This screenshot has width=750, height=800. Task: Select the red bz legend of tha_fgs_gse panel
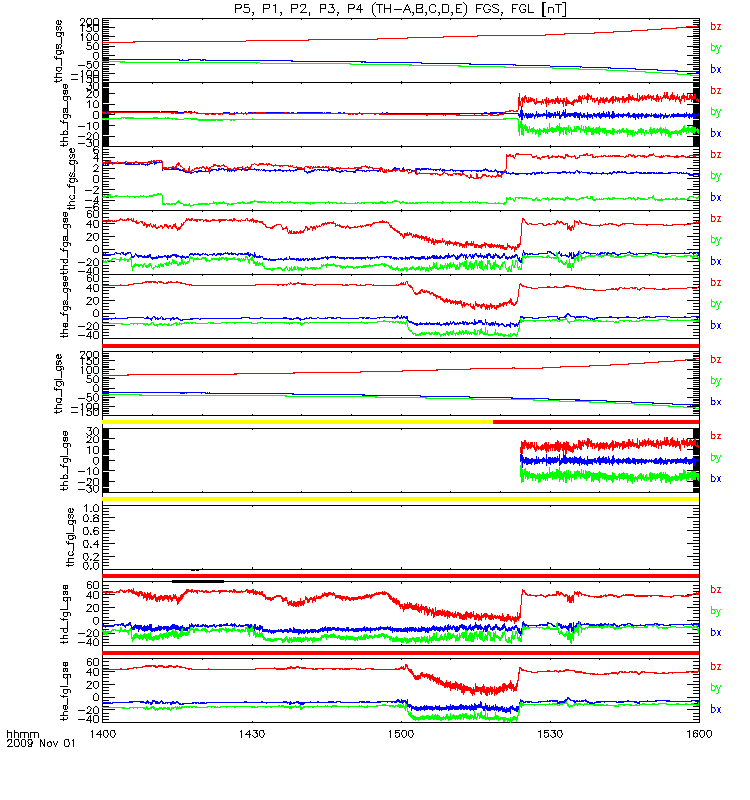(x=716, y=27)
